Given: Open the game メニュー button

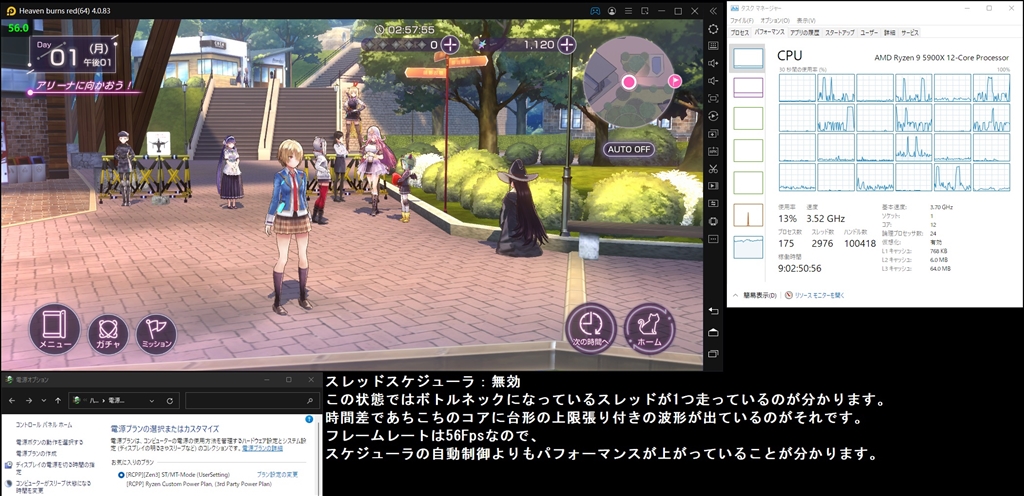Looking at the screenshot, I should click(x=54, y=329).
